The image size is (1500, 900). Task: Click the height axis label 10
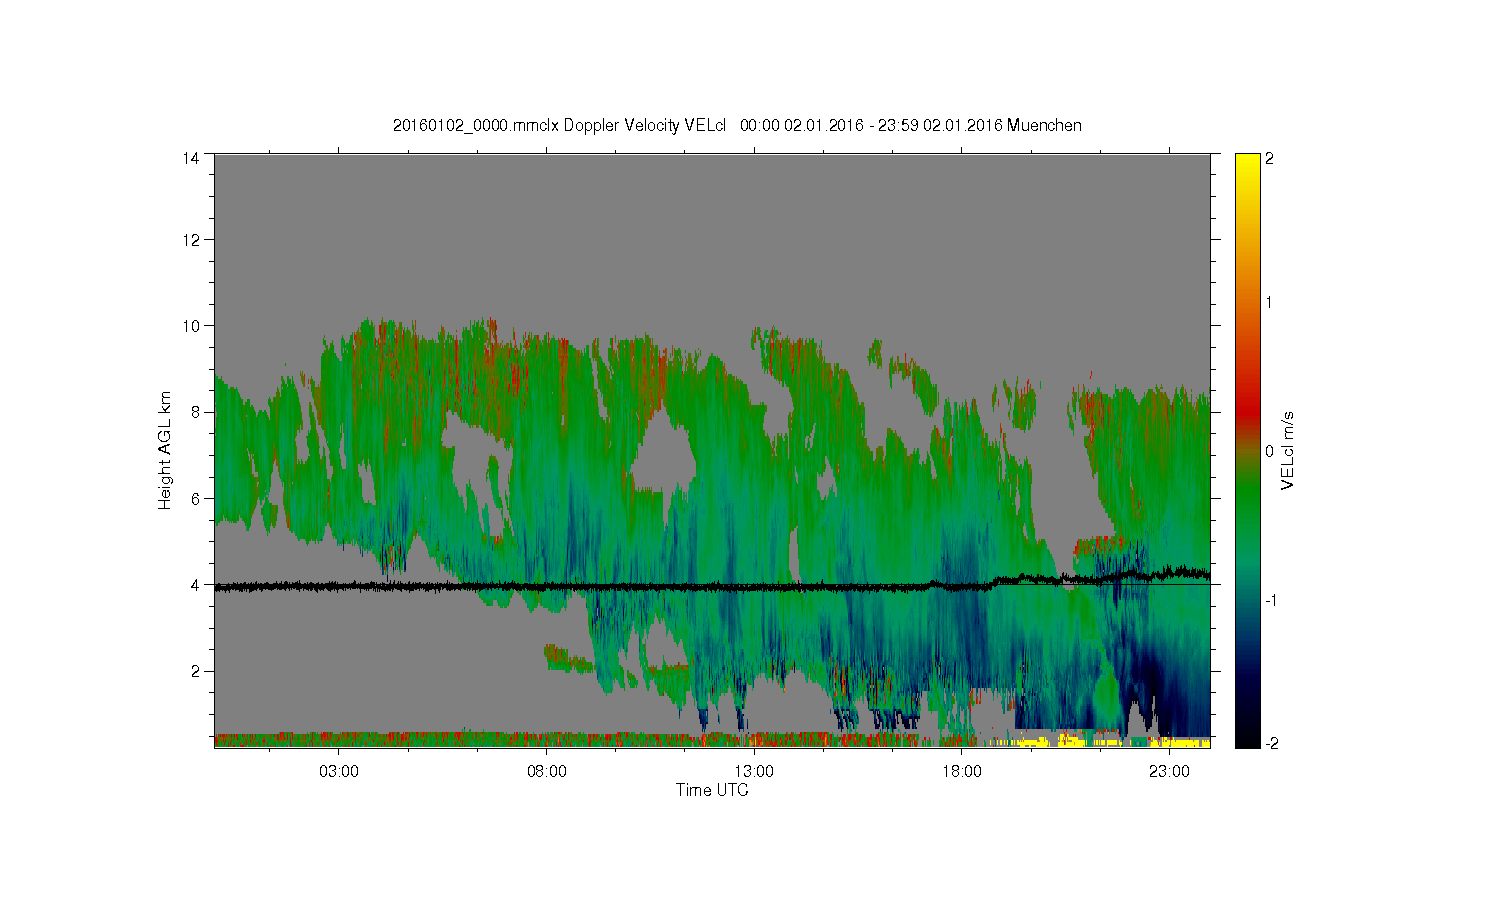pyautogui.click(x=190, y=325)
